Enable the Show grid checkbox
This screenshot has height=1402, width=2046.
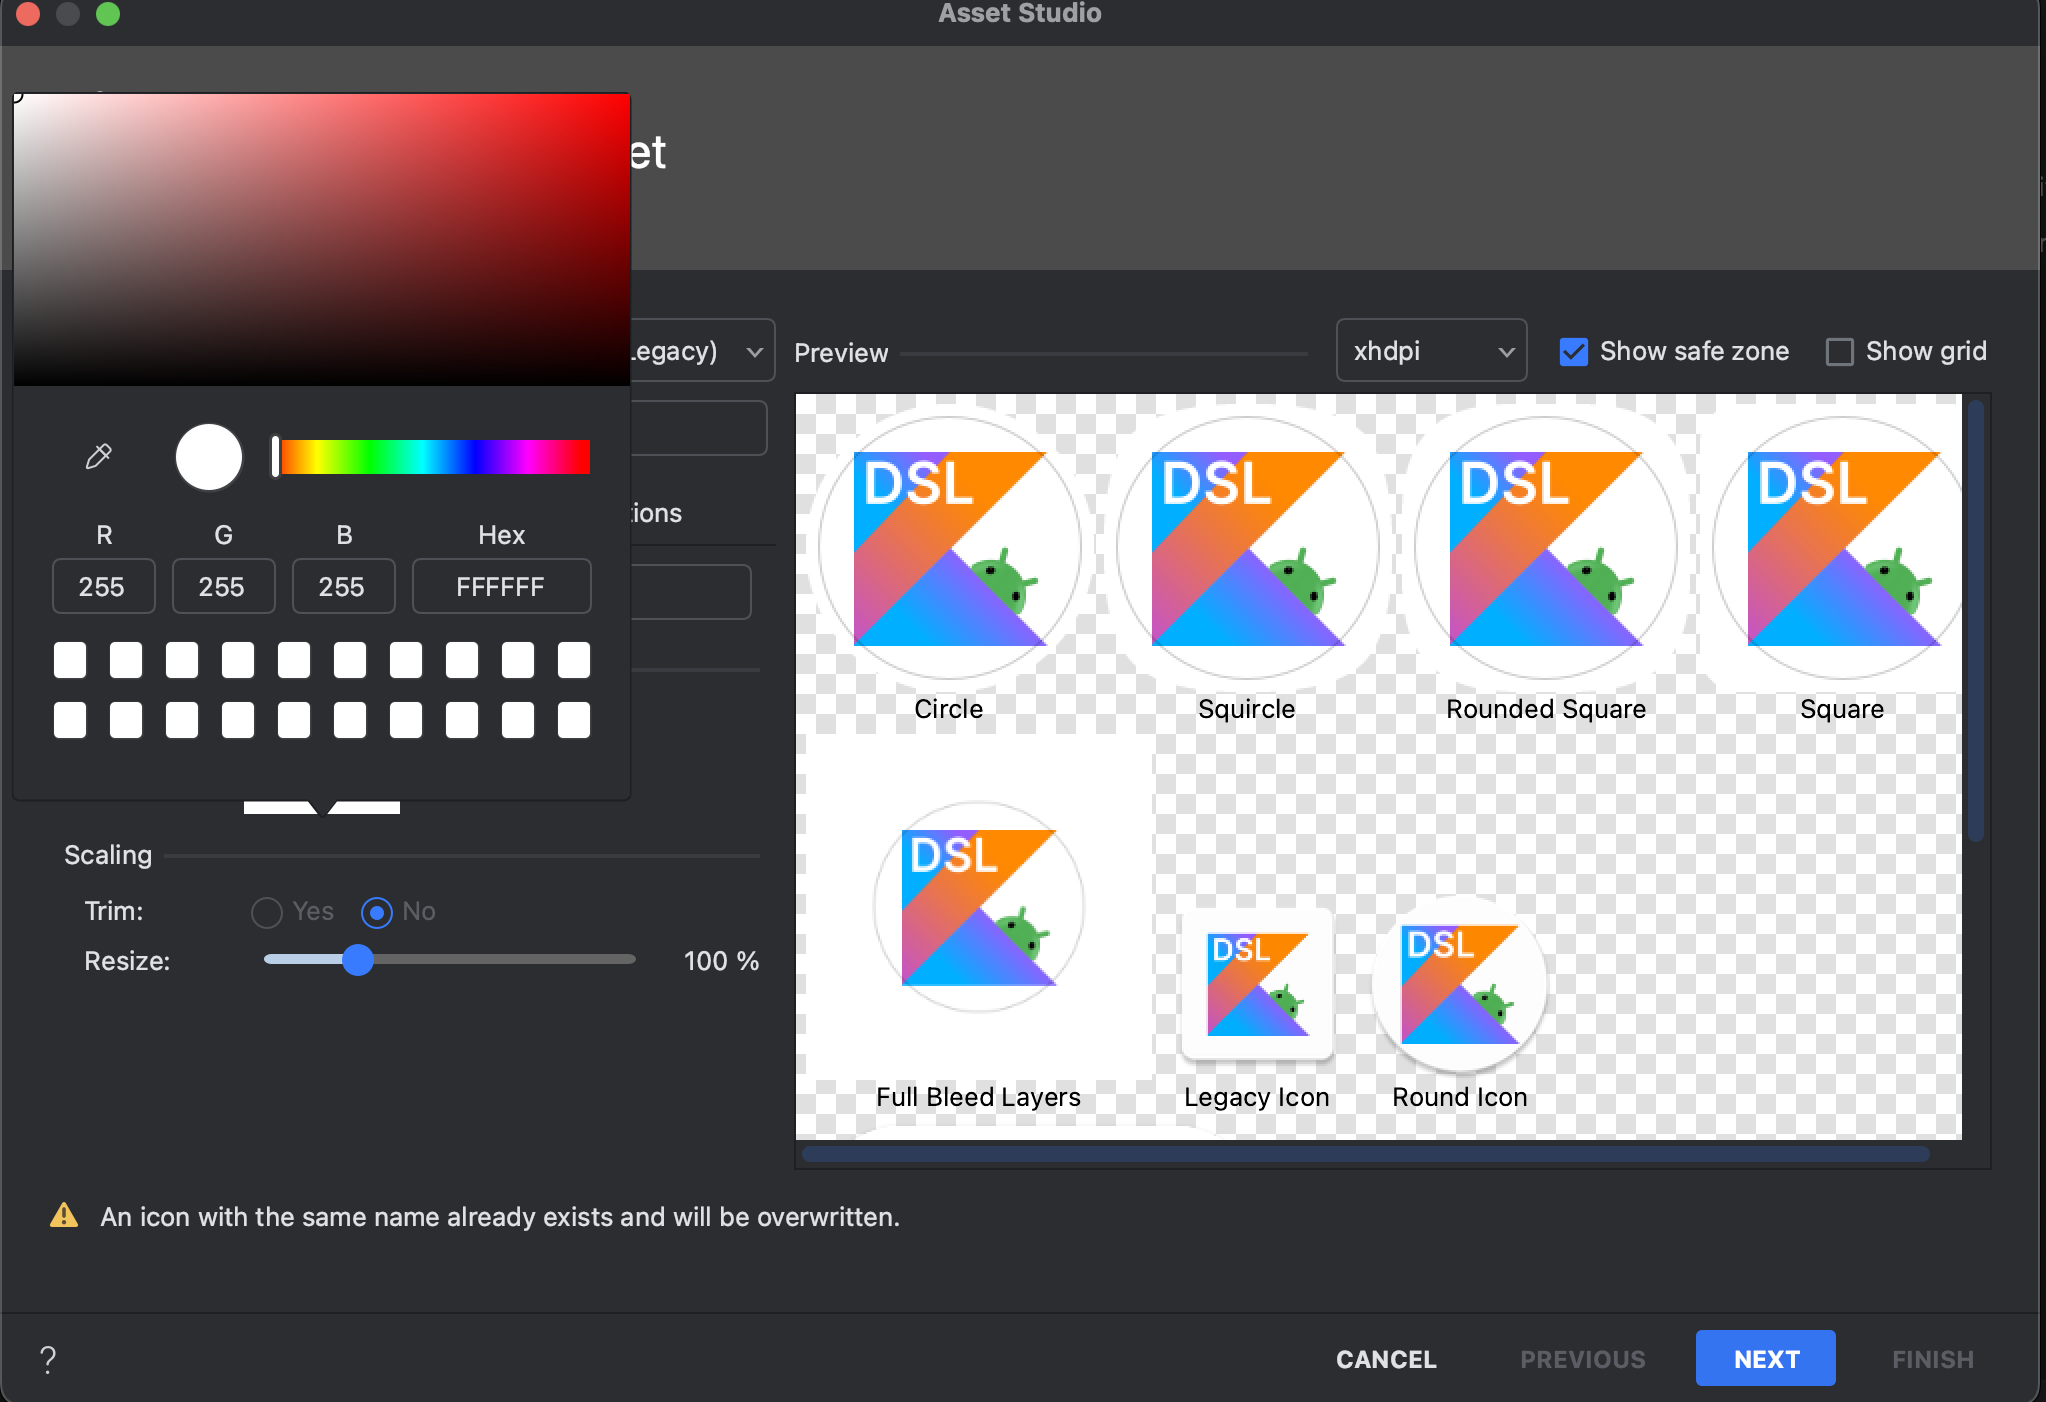pyautogui.click(x=1839, y=352)
